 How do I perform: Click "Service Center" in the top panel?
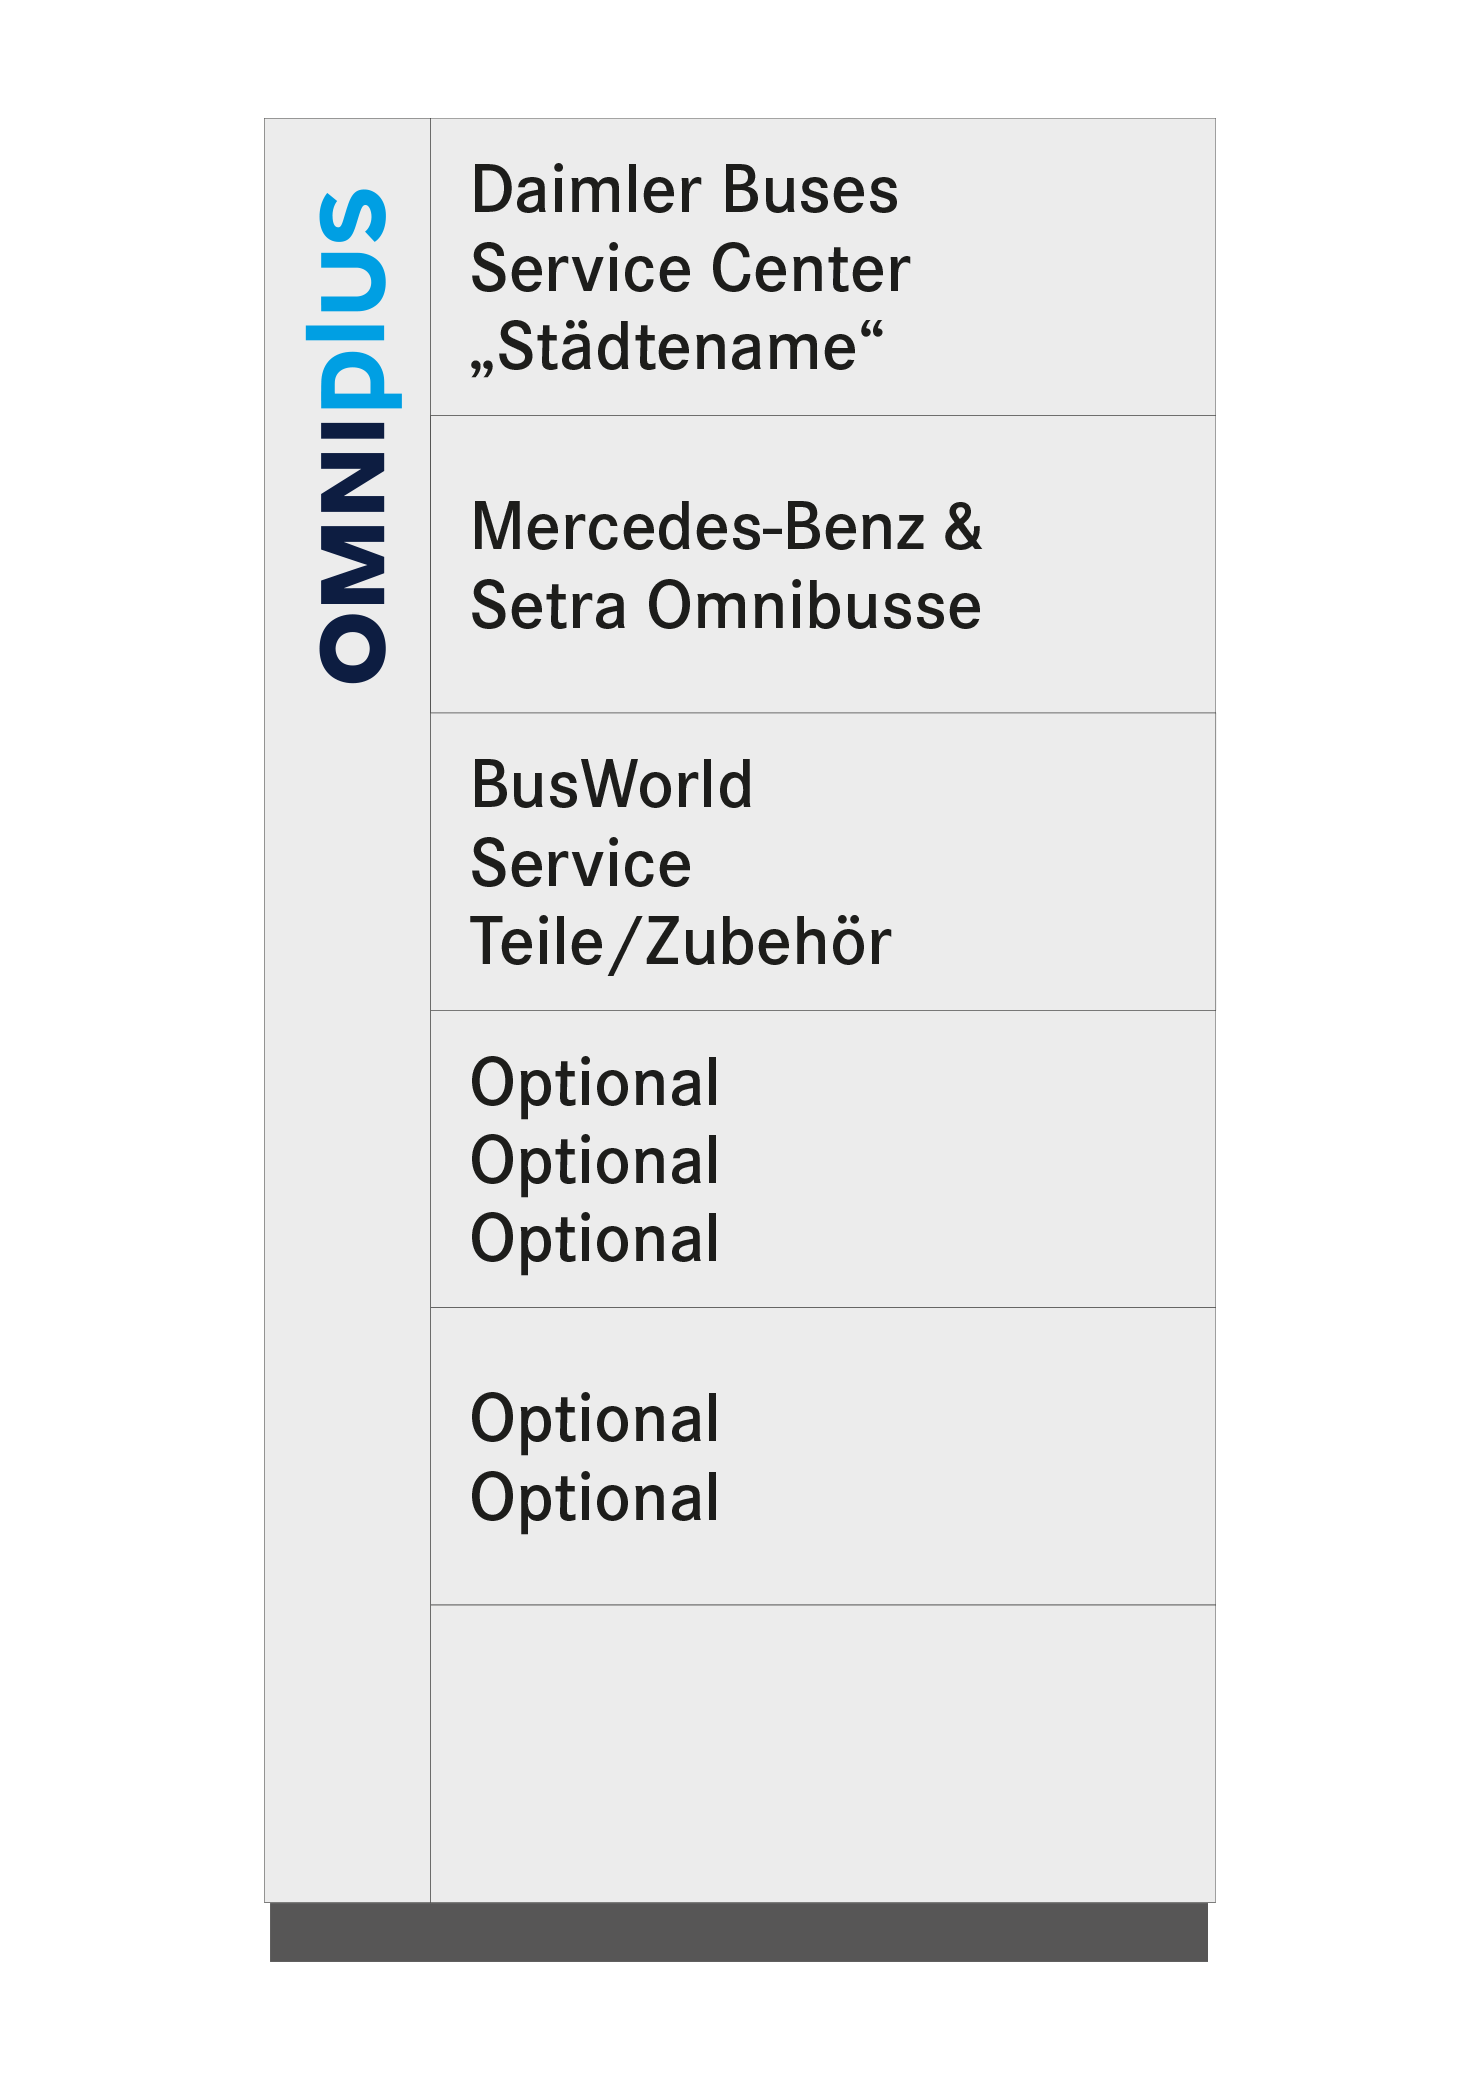tap(691, 269)
